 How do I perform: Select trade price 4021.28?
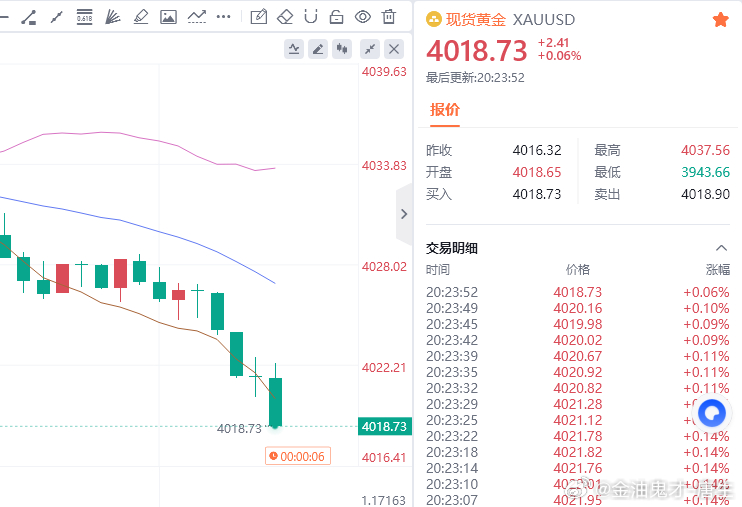(578, 404)
